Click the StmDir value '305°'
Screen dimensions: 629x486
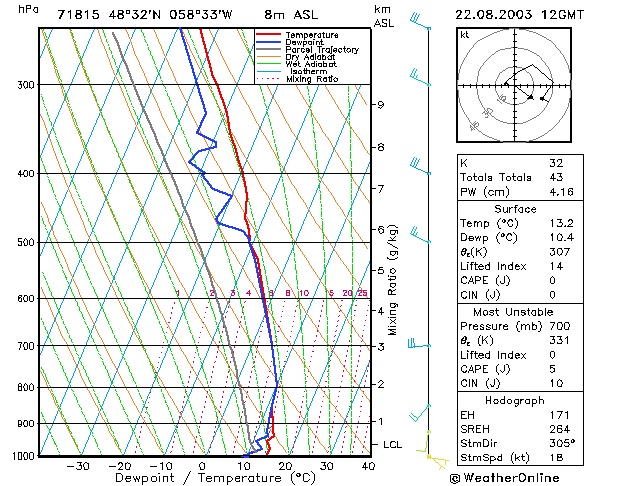562,443
